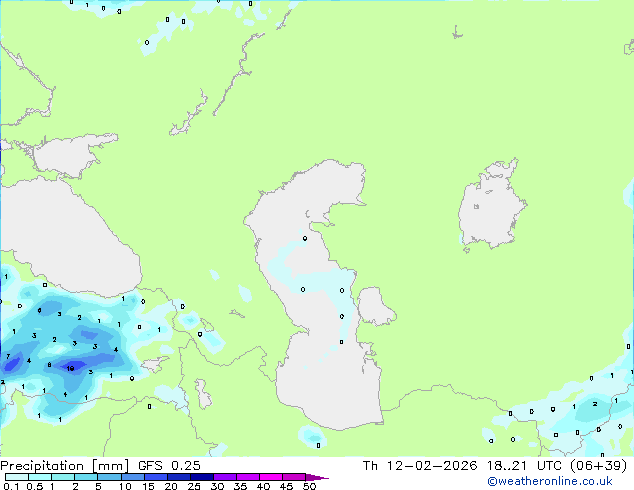
Task: Click the 0.5–1 mm legend color swatch
Action: pyautogui.click(x=40, y=477)
